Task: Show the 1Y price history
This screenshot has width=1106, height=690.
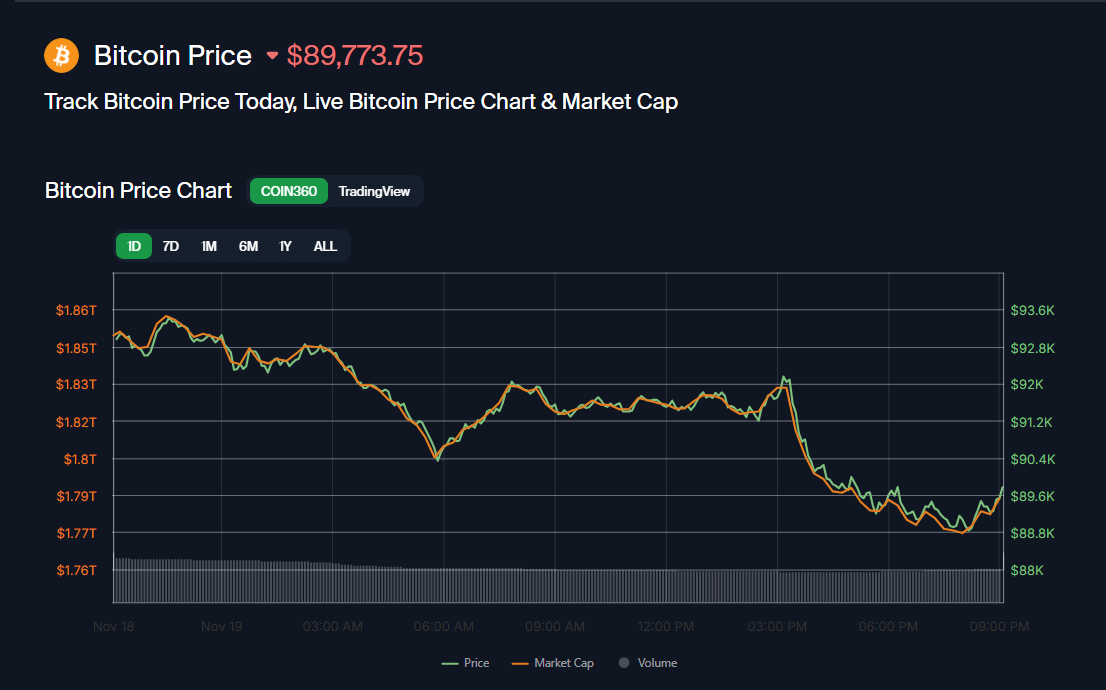Action: (x=285, y=246)
